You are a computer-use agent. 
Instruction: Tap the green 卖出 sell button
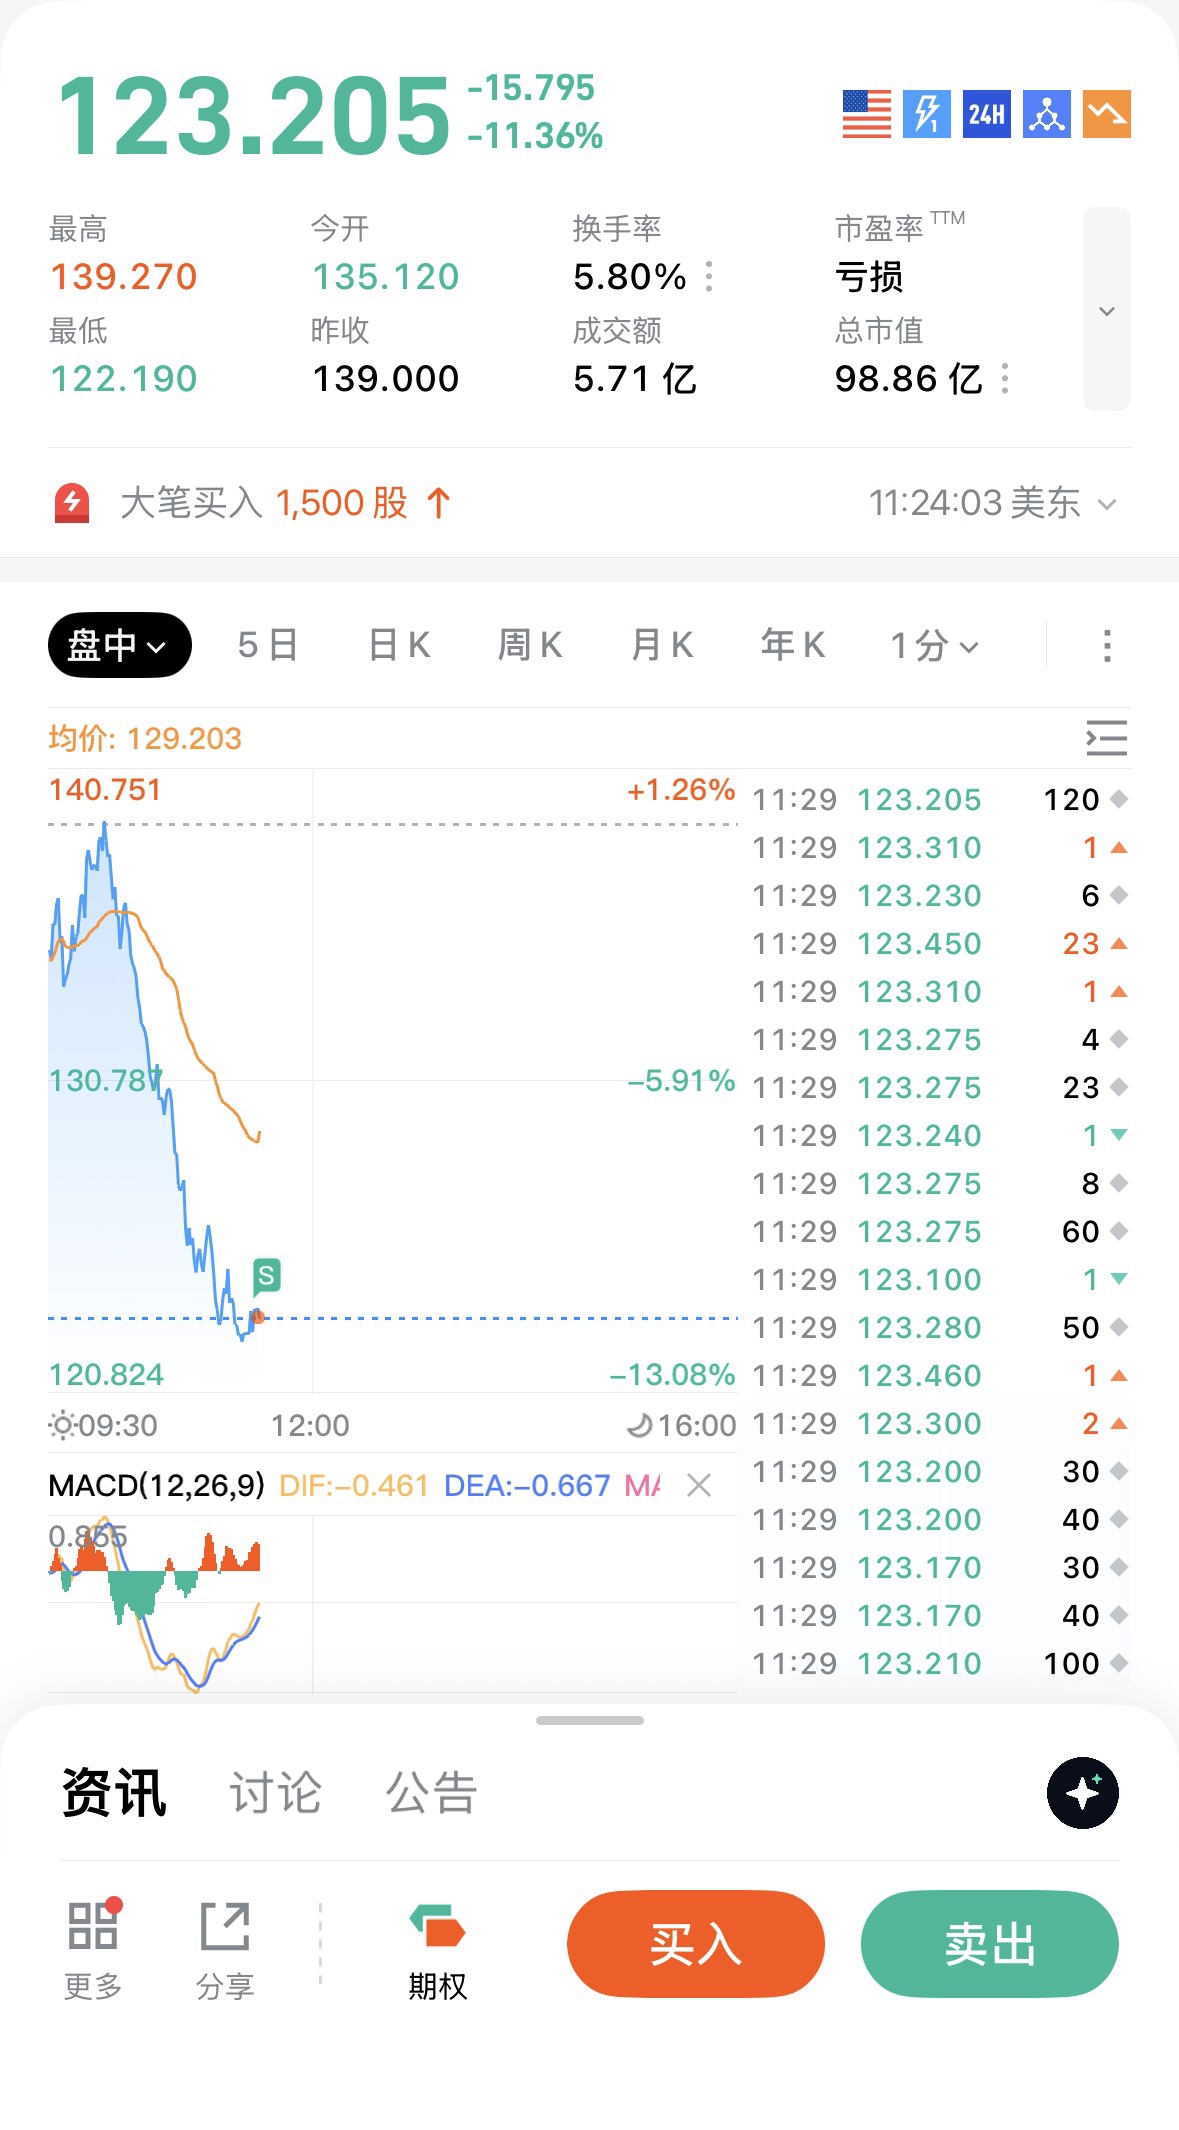(990, 1944)
